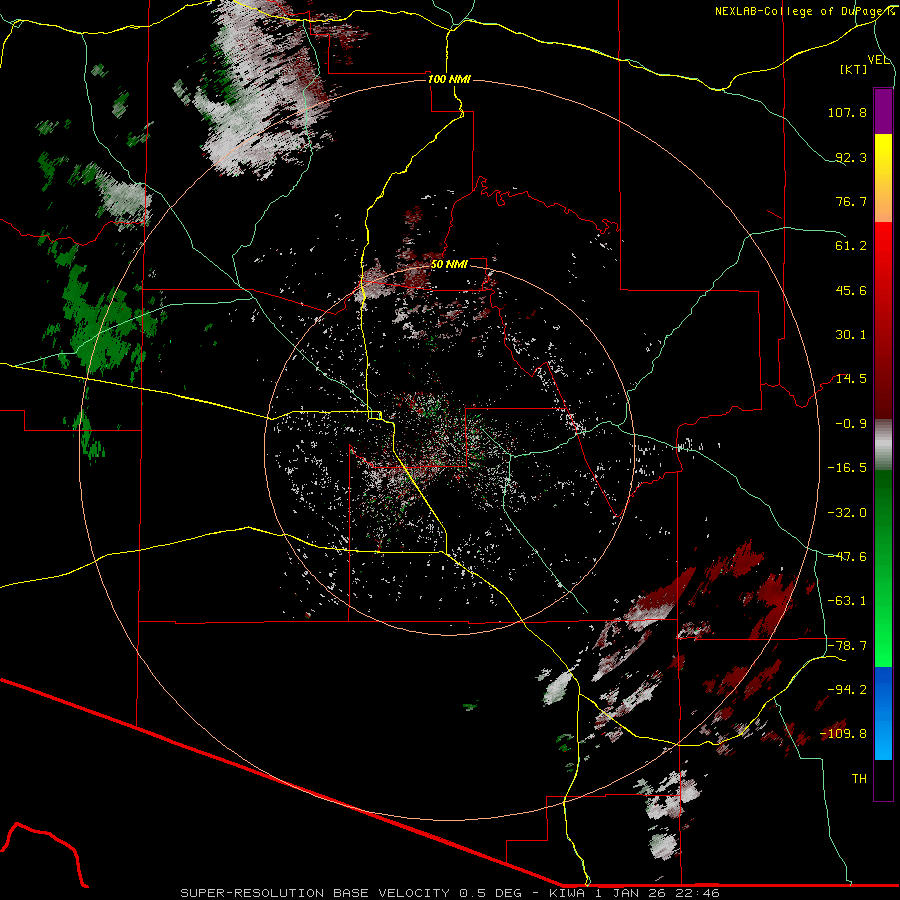Pick the black TH segment of the color bar
Screen dimensions: 900x900
(883, 780)
